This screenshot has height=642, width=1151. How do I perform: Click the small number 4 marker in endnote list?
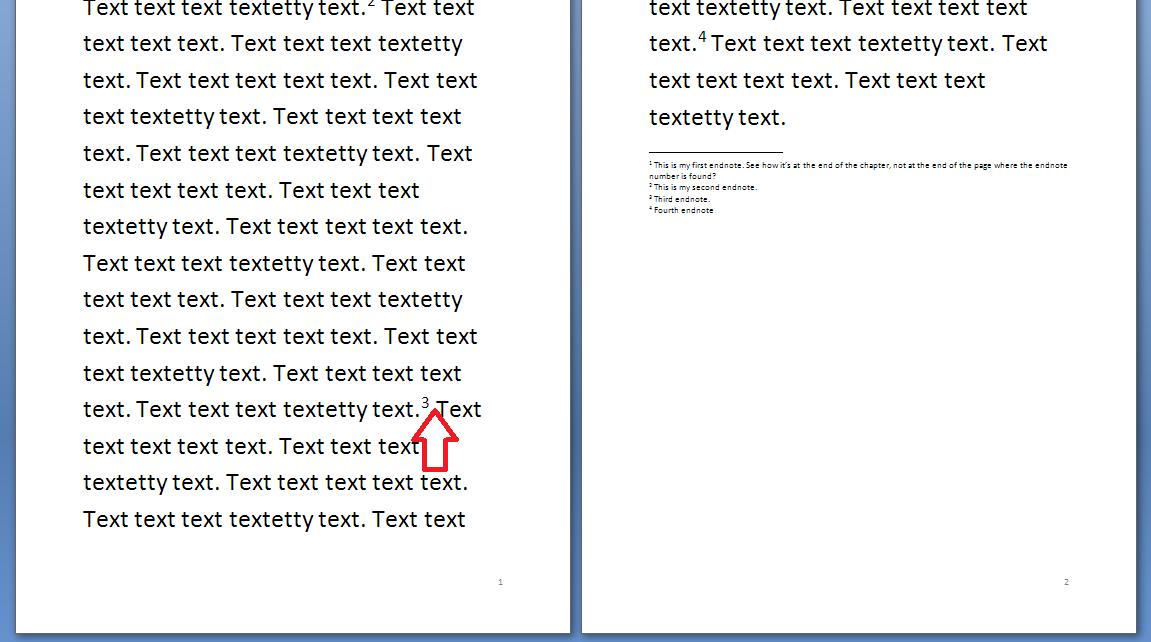pos(651,209)
